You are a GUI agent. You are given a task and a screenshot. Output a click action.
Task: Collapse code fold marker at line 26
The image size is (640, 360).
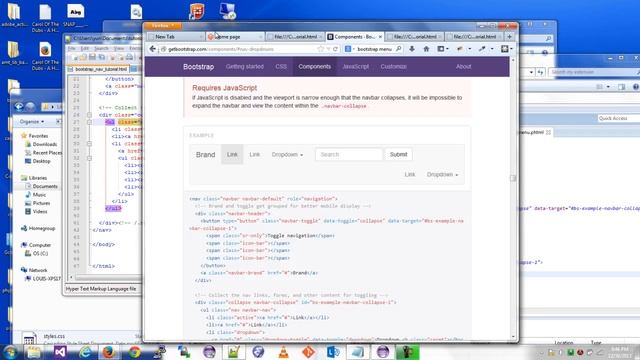coord(89,115)
